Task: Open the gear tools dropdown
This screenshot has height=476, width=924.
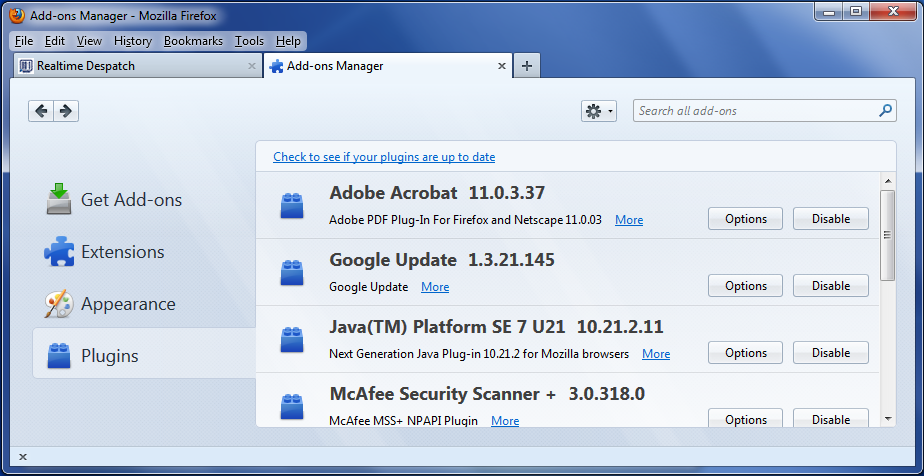Action: coord(599,111)
